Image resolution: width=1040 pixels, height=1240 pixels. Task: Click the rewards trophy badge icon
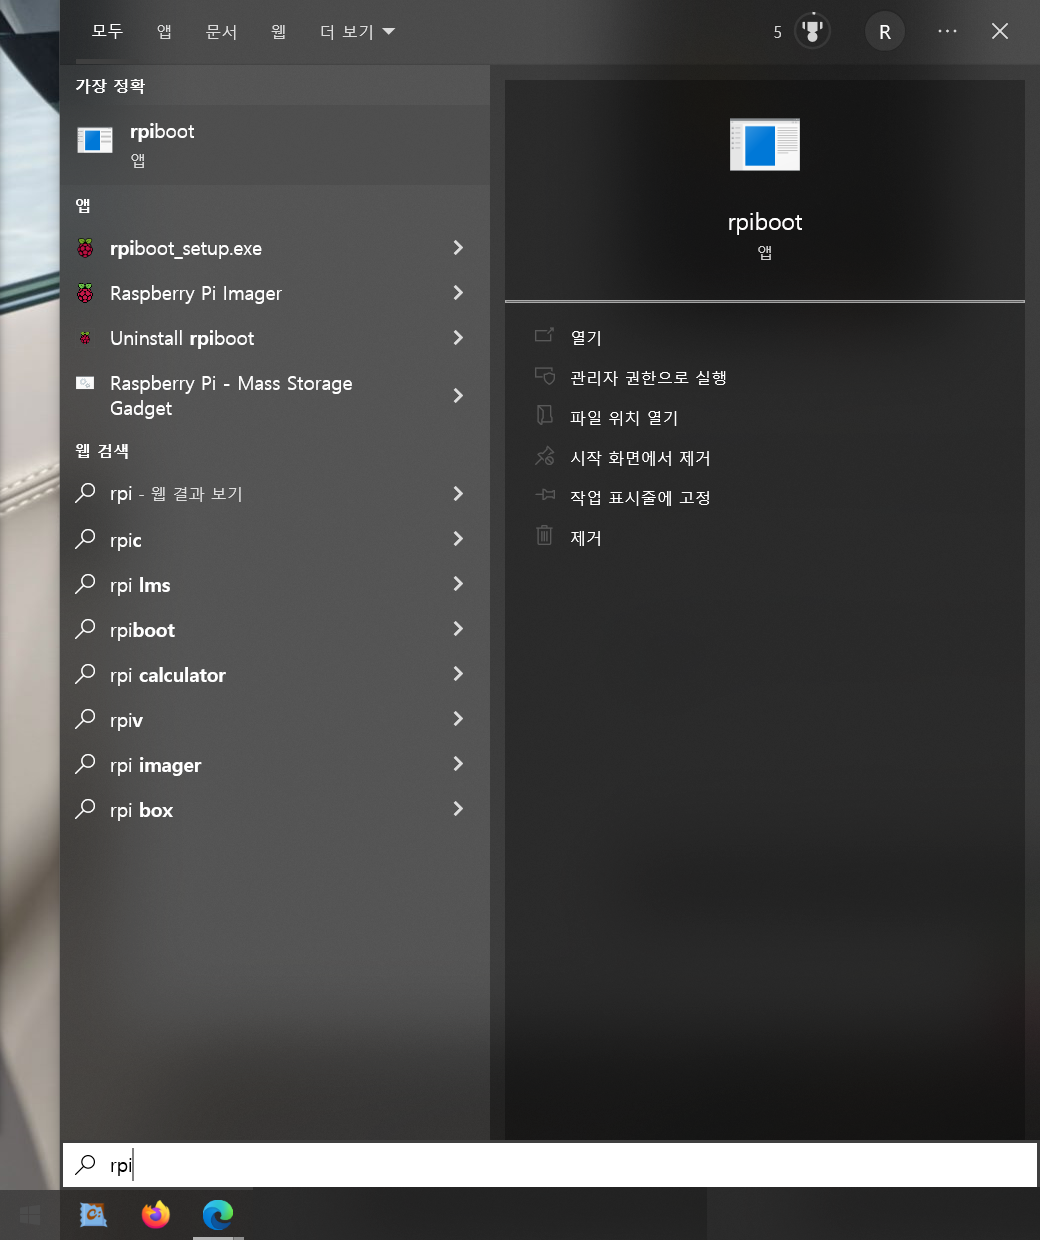tap(812, 32)
